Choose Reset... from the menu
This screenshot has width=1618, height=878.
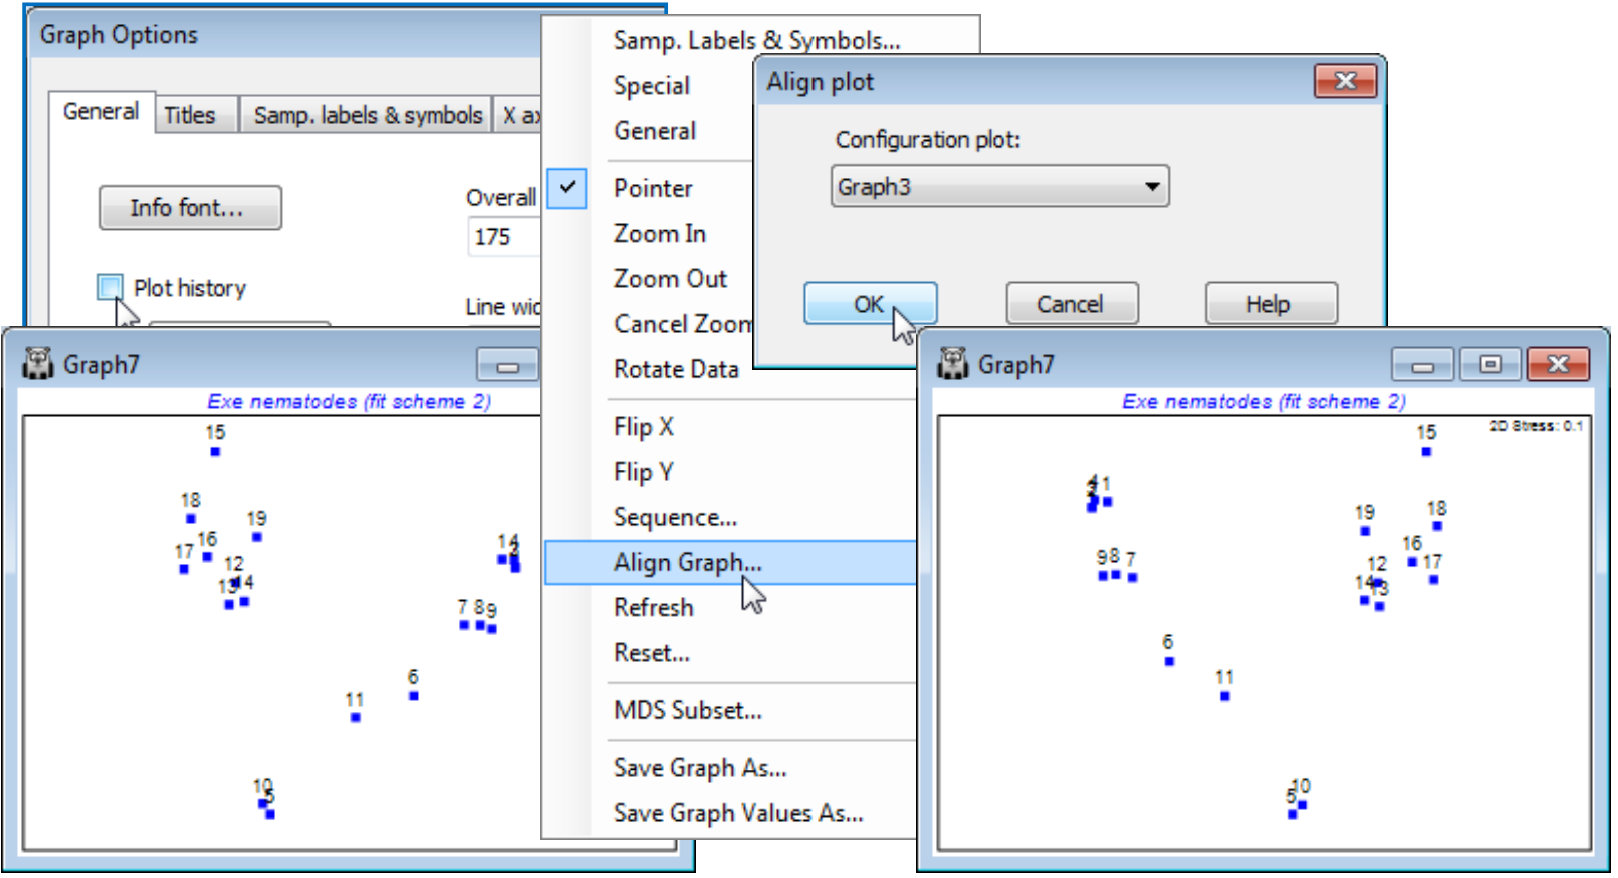click(x=651, y=653)
